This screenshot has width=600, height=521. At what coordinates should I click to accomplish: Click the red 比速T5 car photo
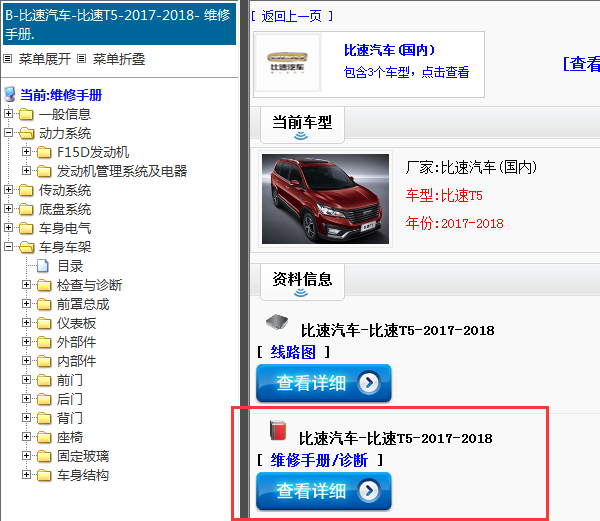tap(325, 199)
